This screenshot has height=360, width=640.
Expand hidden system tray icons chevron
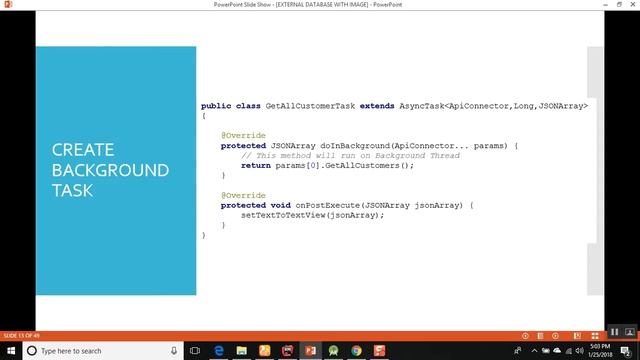click(x=534, y=351)
